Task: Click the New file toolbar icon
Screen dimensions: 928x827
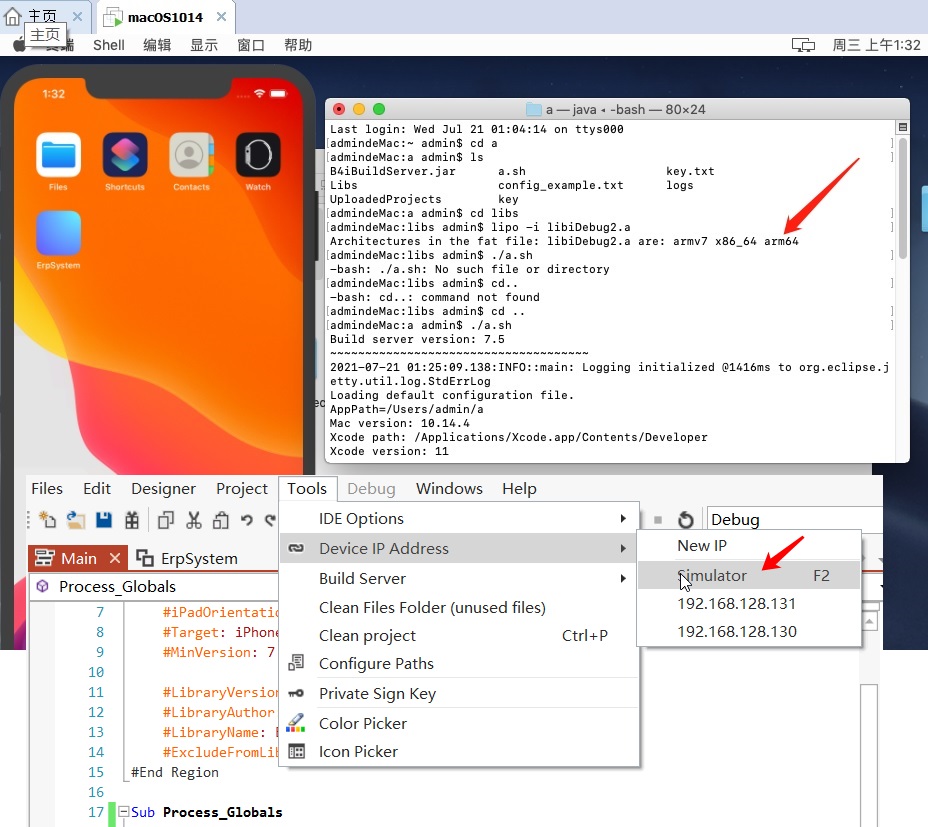Action: click(x=47, y=520)
